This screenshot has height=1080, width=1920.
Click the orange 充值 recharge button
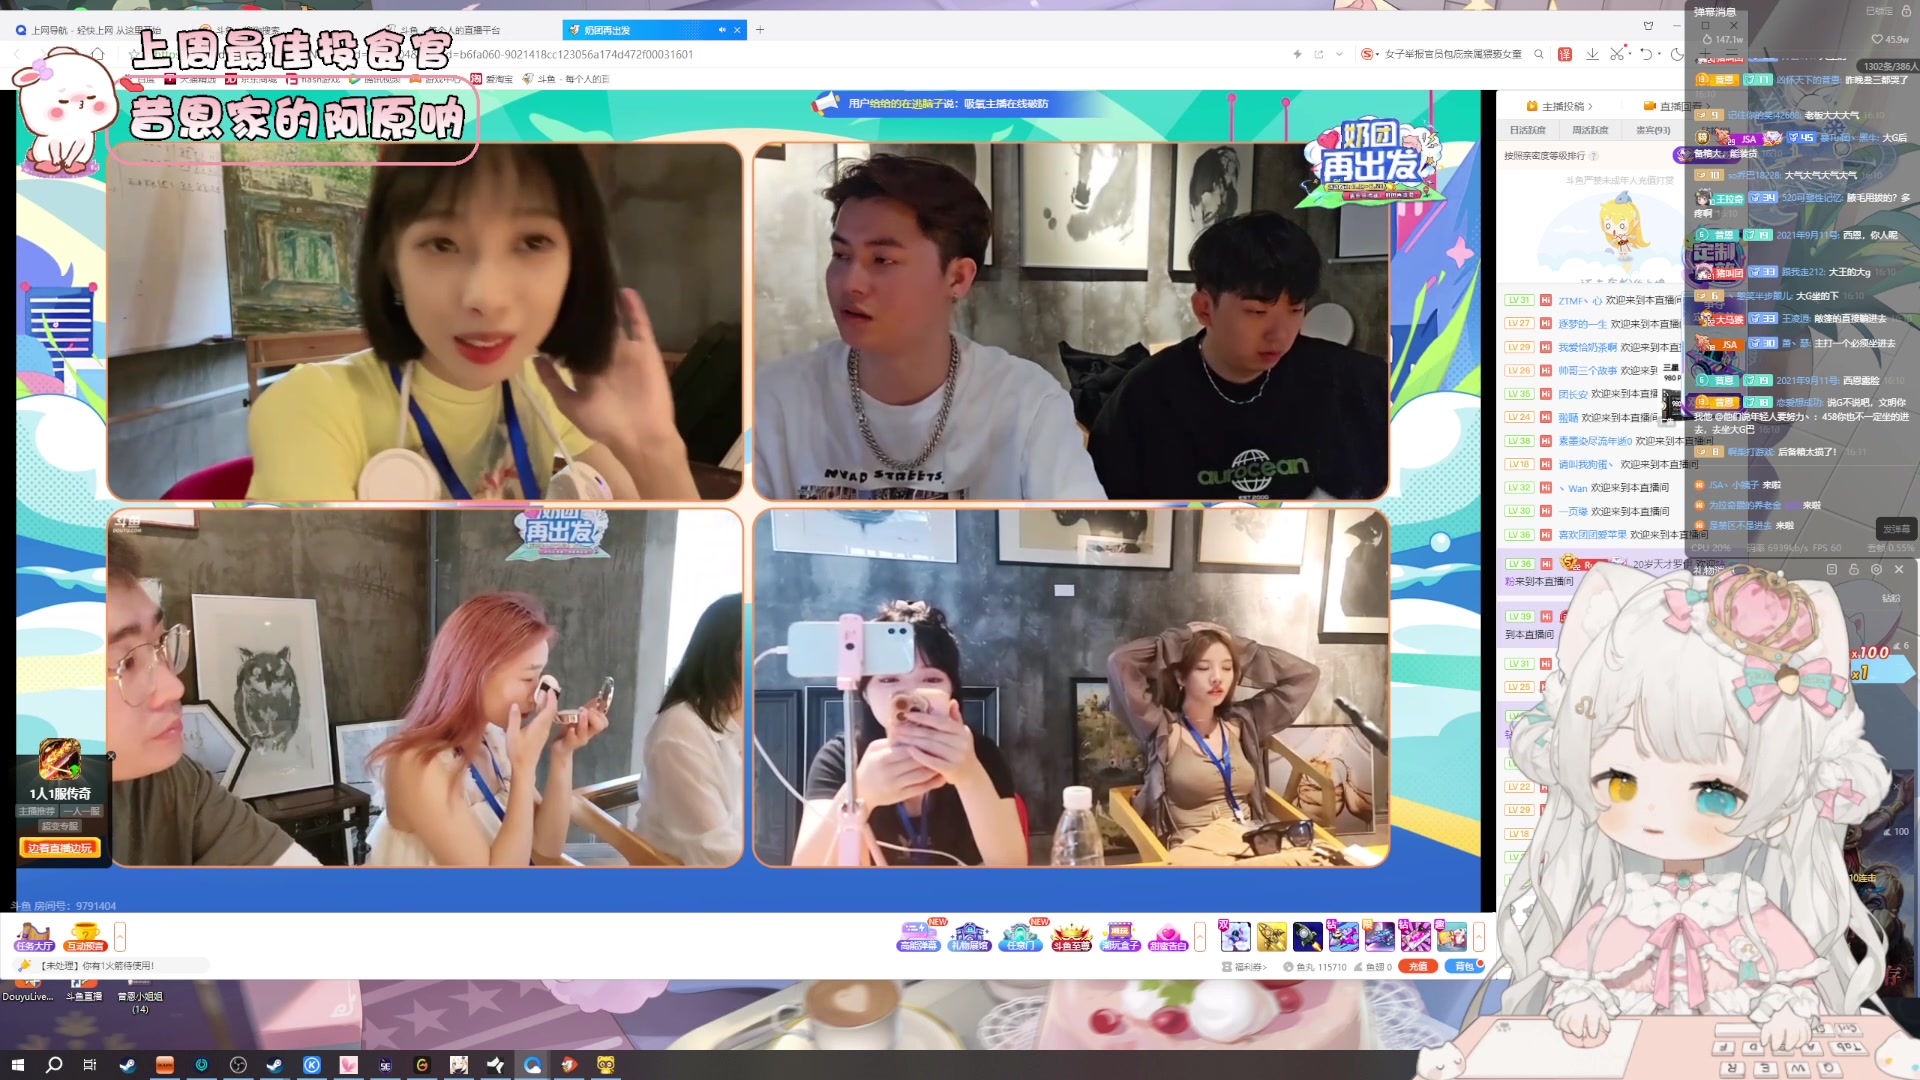pyautogui.click(x=1418, y=966)
